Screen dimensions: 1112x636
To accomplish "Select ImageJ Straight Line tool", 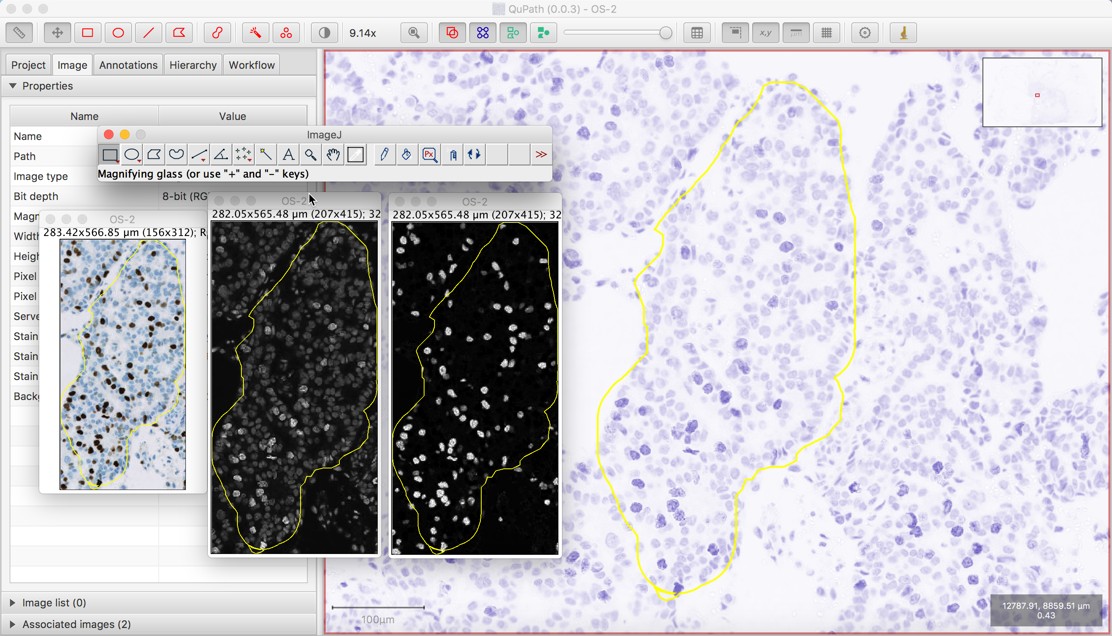I will pyautogui.click(x=199, y=155).
